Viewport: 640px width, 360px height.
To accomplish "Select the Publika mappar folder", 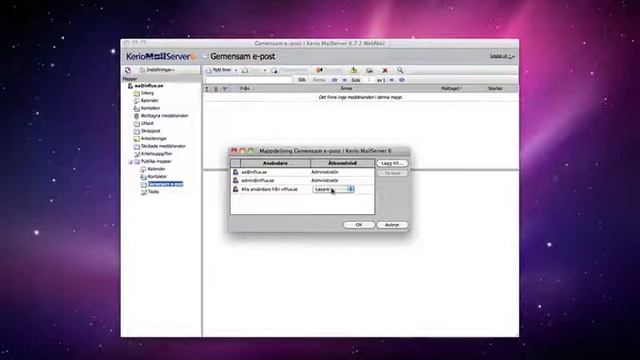I will pos(156,162).
